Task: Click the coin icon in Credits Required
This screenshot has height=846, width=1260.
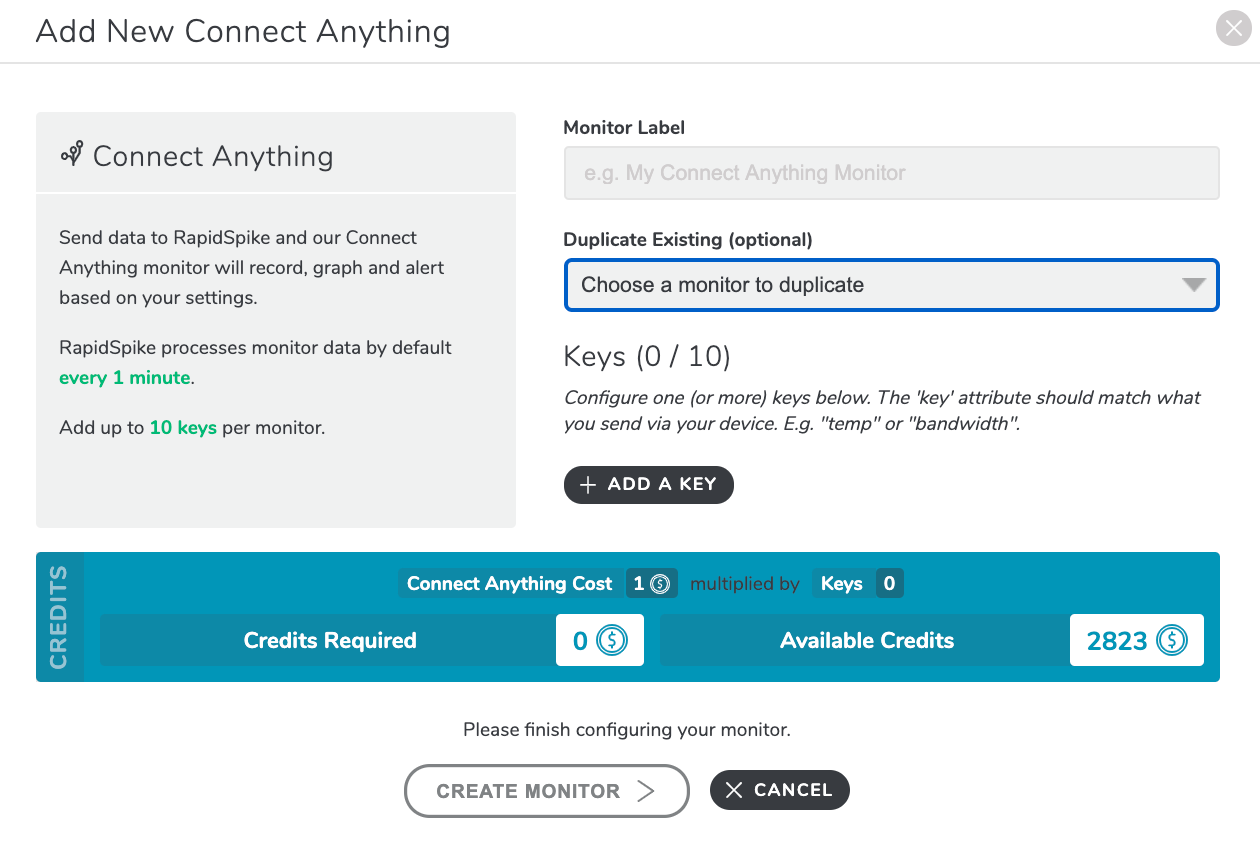Action: tap(612, 640)
